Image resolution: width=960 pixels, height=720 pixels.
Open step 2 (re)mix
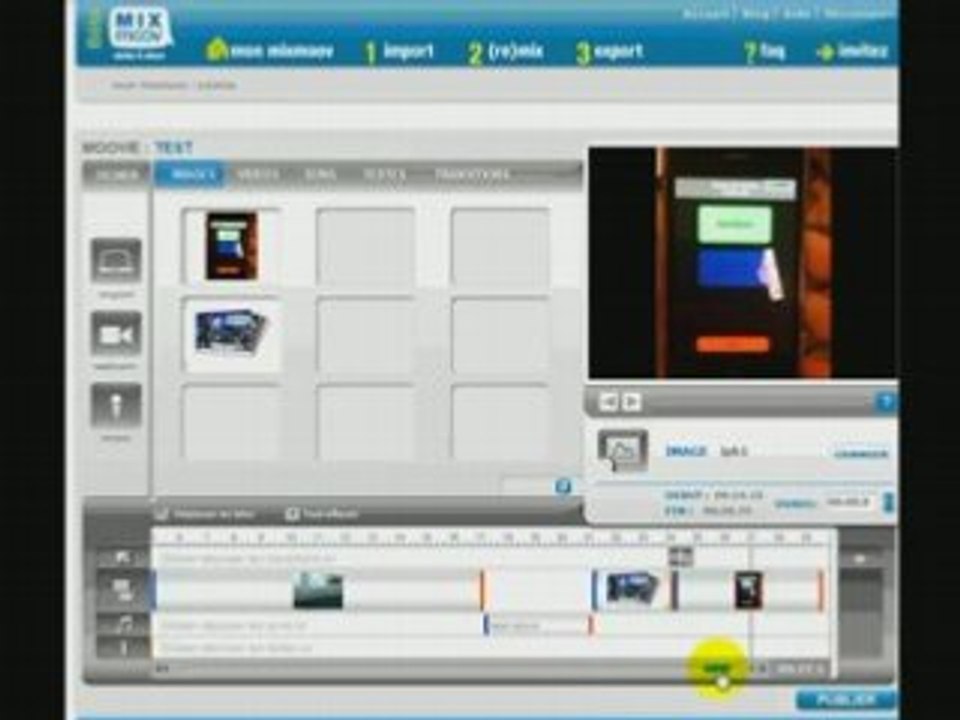[506, 52]
